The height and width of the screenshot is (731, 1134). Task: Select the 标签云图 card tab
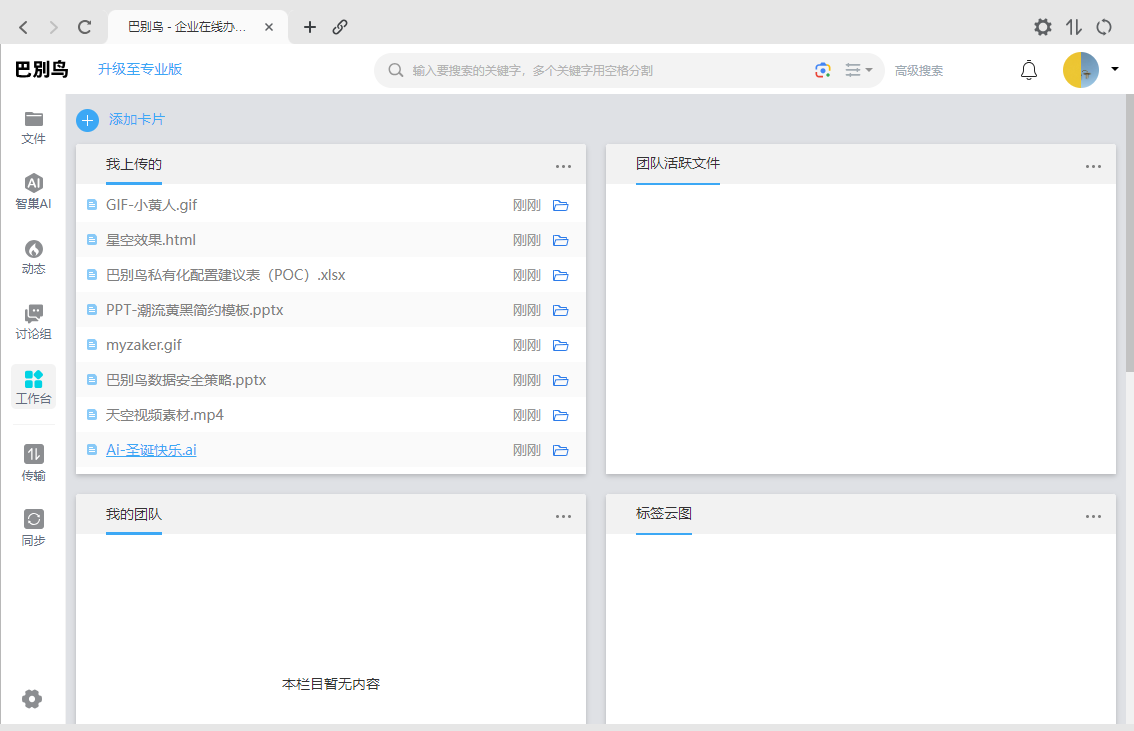664,514
